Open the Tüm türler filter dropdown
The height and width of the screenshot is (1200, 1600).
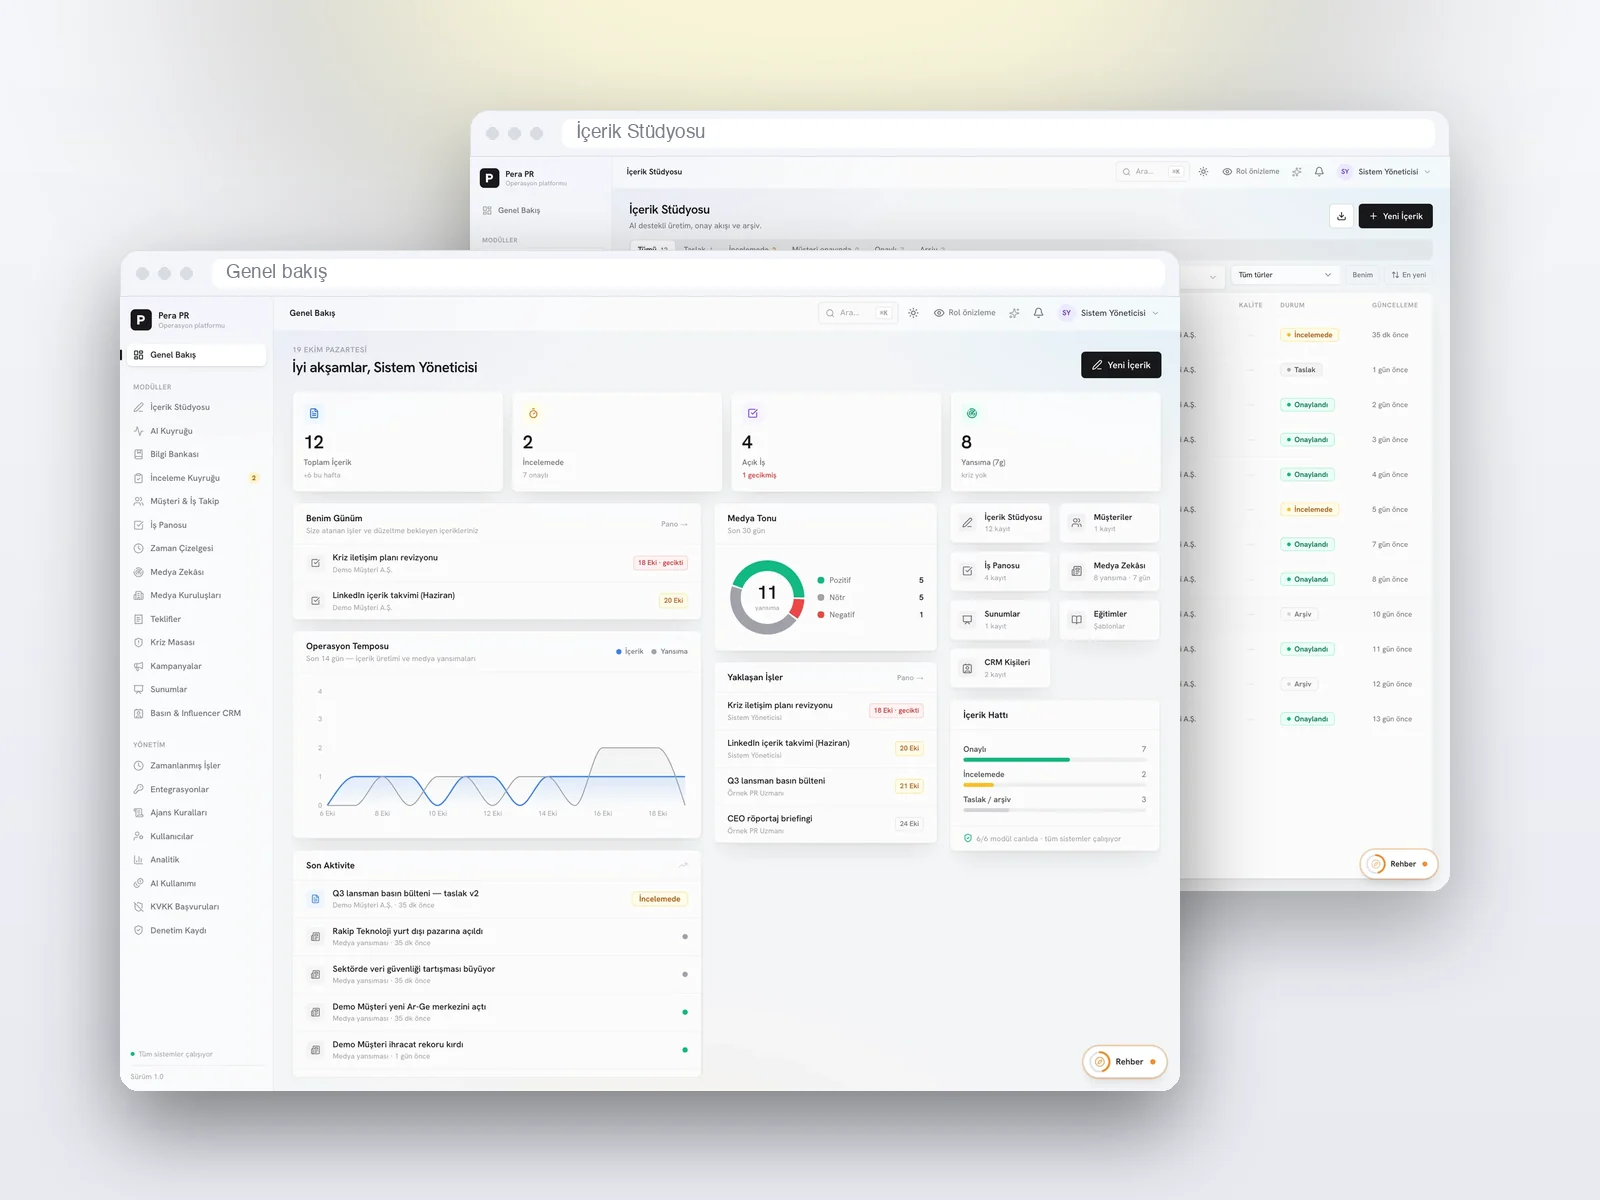coord(1285,275)
